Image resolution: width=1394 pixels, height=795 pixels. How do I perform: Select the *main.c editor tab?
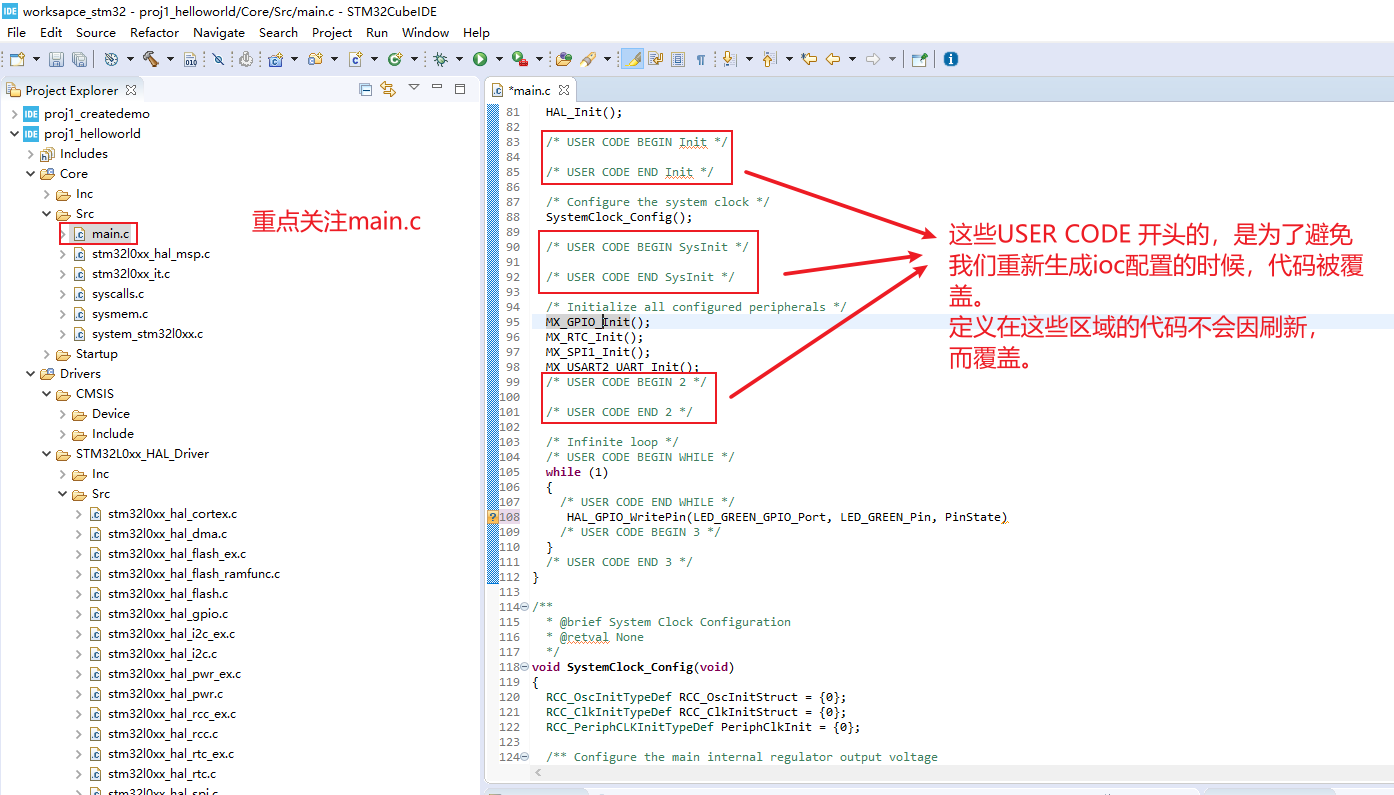point(529,90)
